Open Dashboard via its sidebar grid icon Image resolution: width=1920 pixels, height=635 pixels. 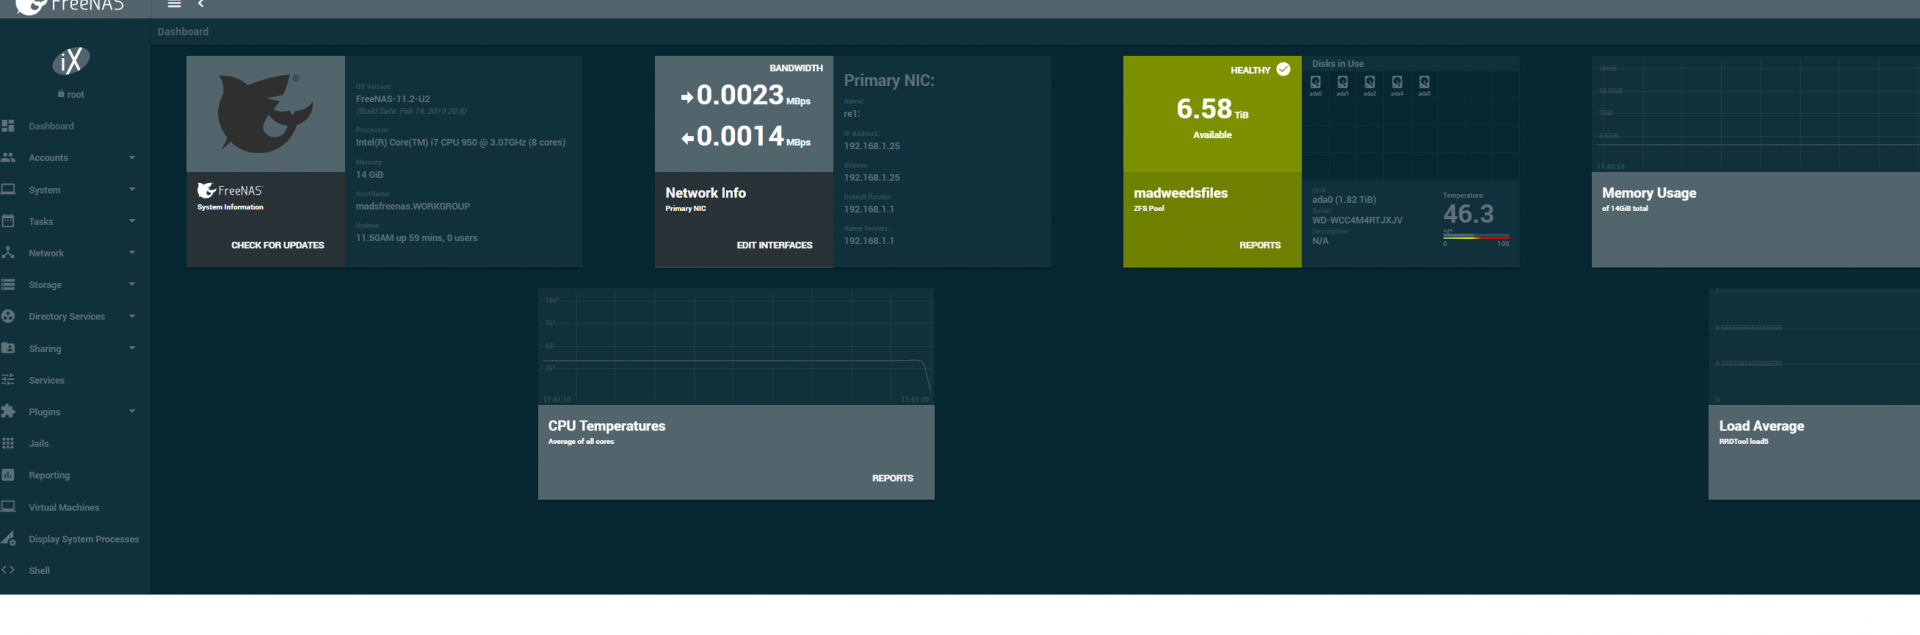coord(8,126)
